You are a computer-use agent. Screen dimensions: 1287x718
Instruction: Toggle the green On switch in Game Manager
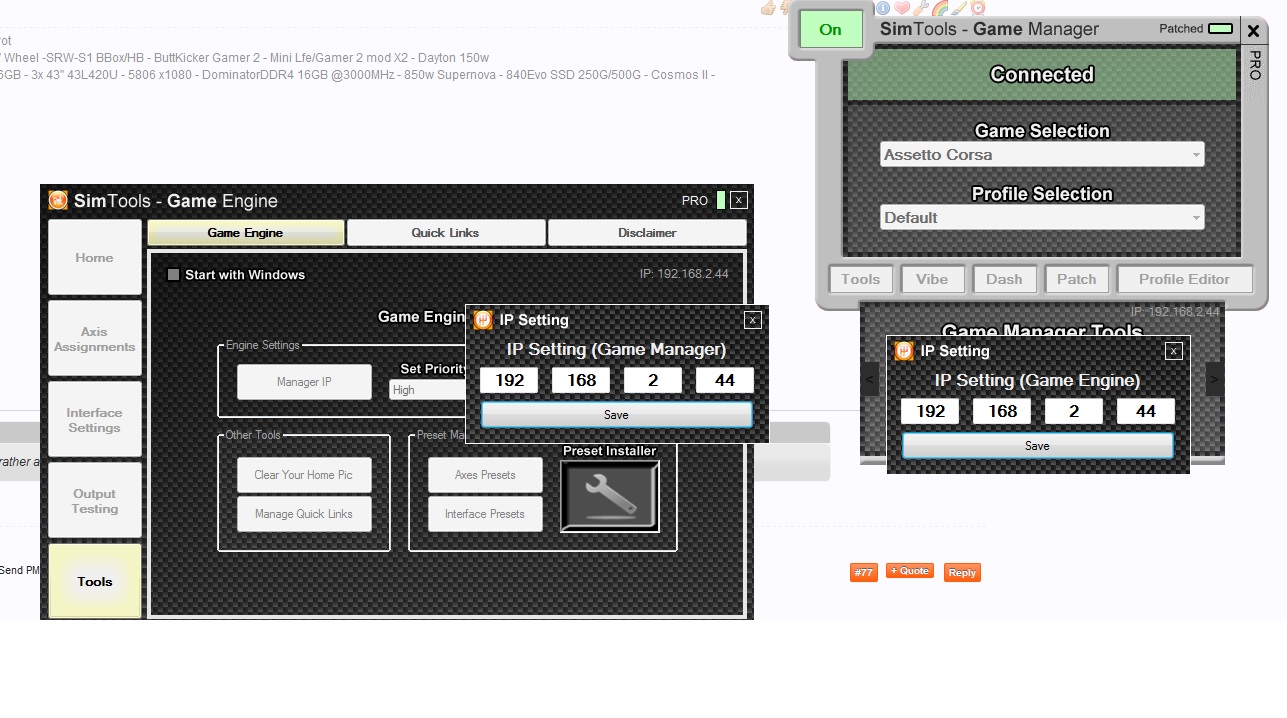[830, 29]
